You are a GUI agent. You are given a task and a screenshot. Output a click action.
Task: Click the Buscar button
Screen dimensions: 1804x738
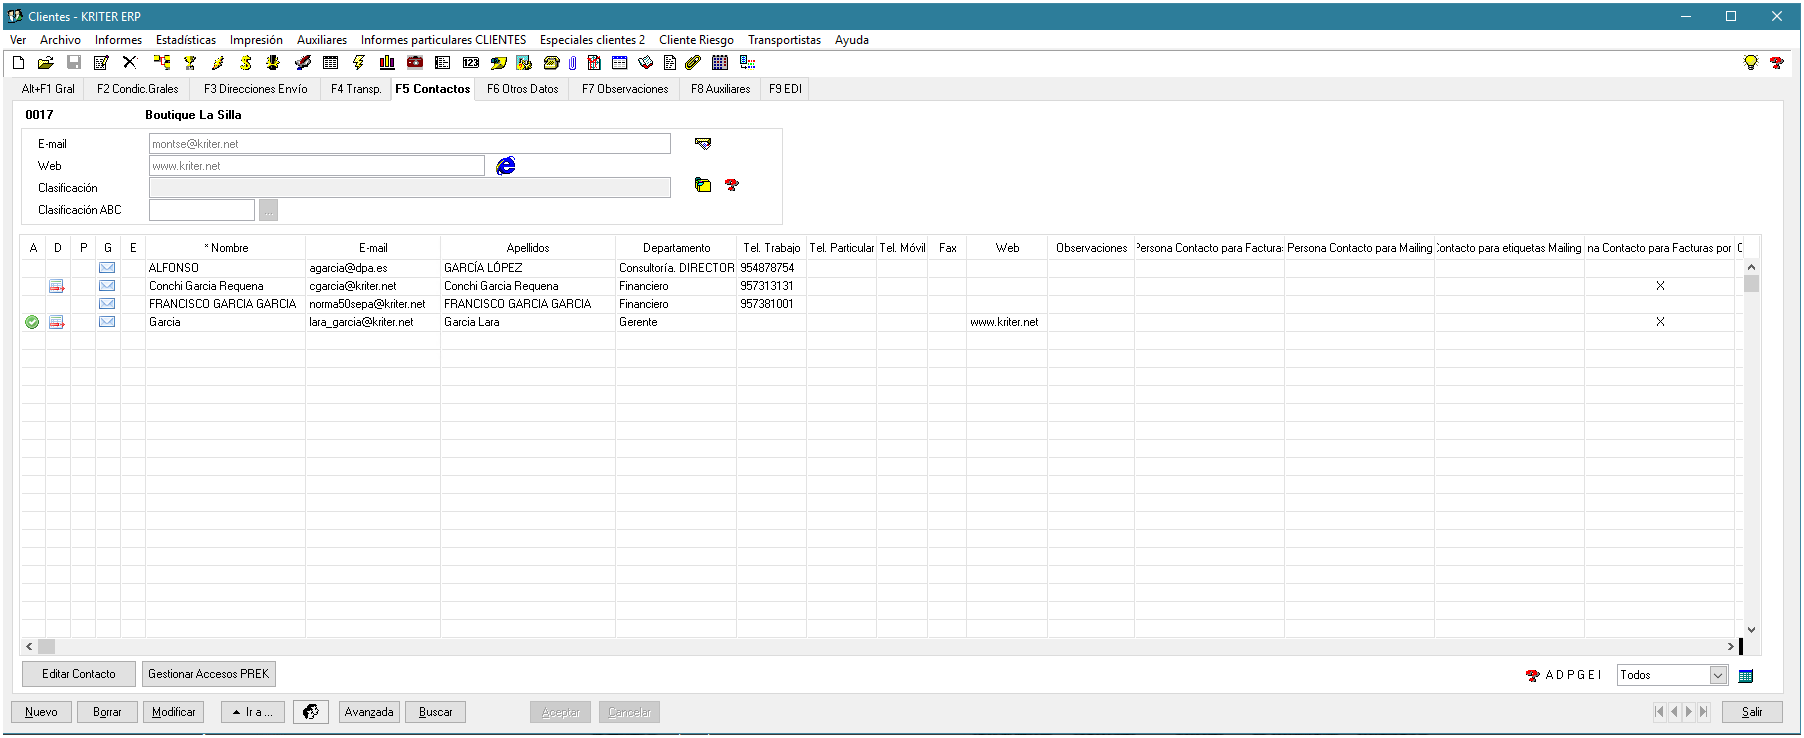(x=435, y=712)
